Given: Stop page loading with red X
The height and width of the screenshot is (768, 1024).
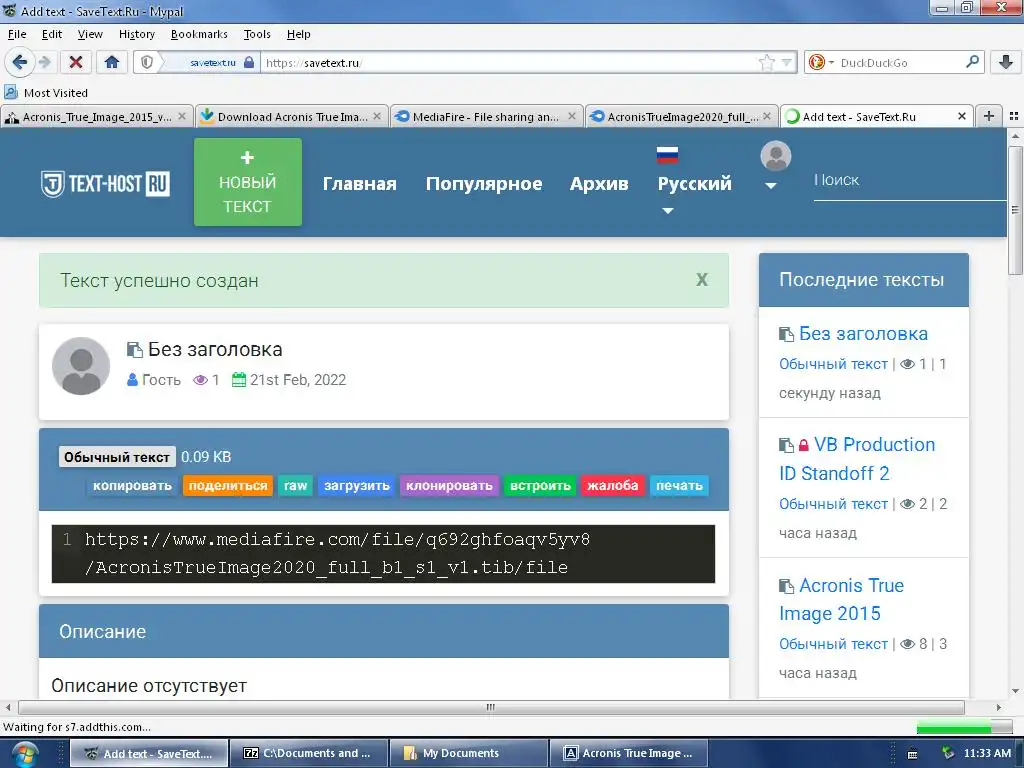Looking at the screenshot, I should tap(76, 63).
